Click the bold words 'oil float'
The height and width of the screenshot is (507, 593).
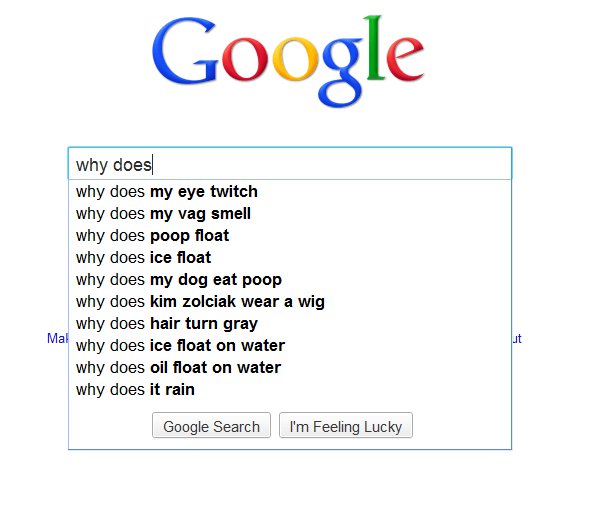pos(179,367)
